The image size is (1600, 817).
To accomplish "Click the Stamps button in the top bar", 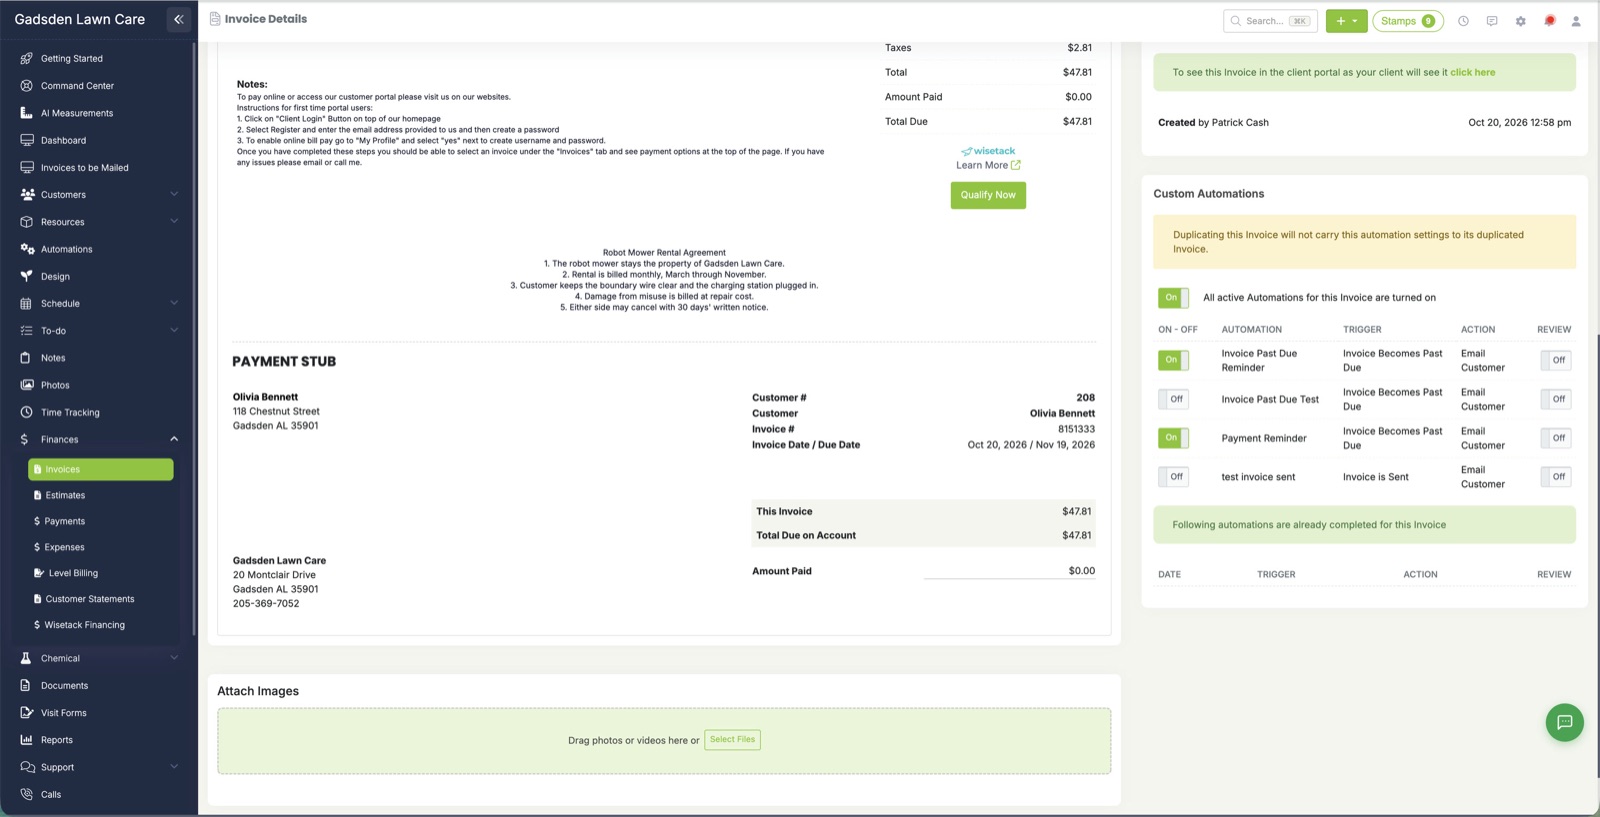I will coord(1408,21).
